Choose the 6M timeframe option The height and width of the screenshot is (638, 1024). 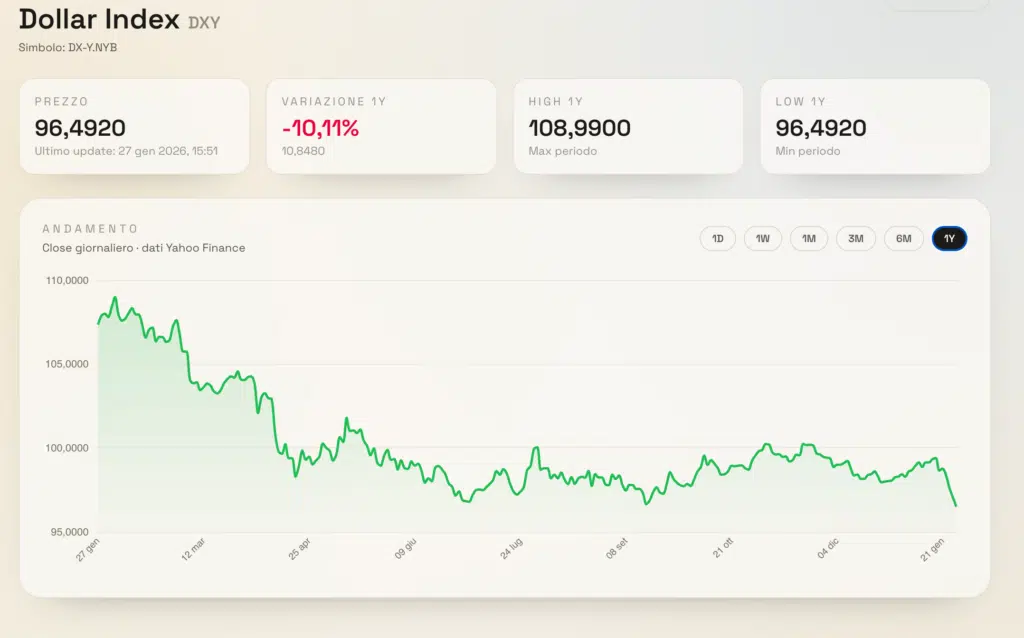pos(904,238)
